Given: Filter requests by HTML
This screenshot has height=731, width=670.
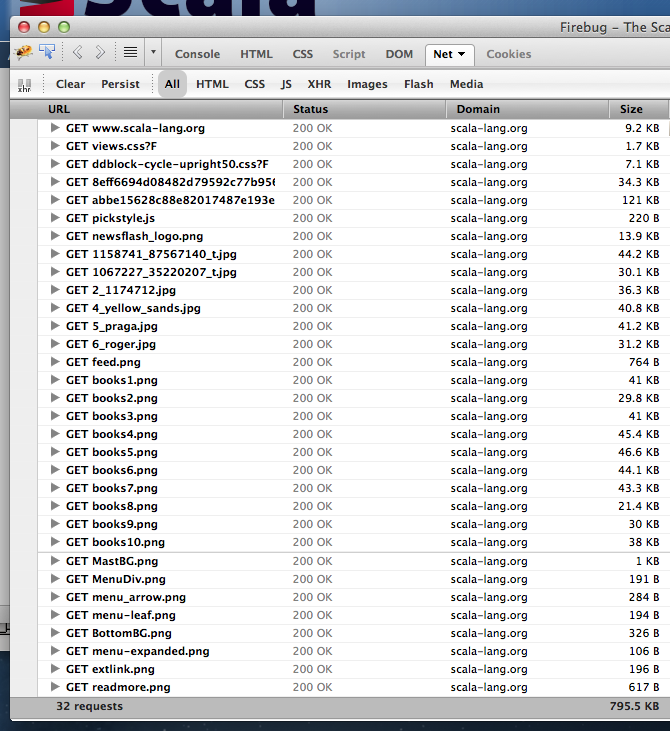Looking at the screenshot, I should point(212,84).
